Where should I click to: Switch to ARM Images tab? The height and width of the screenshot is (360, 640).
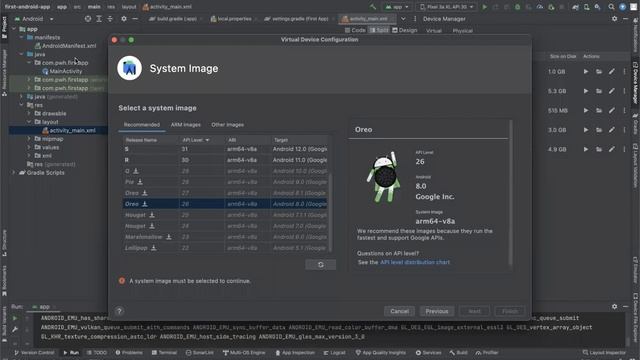click(x=186, y=125)
